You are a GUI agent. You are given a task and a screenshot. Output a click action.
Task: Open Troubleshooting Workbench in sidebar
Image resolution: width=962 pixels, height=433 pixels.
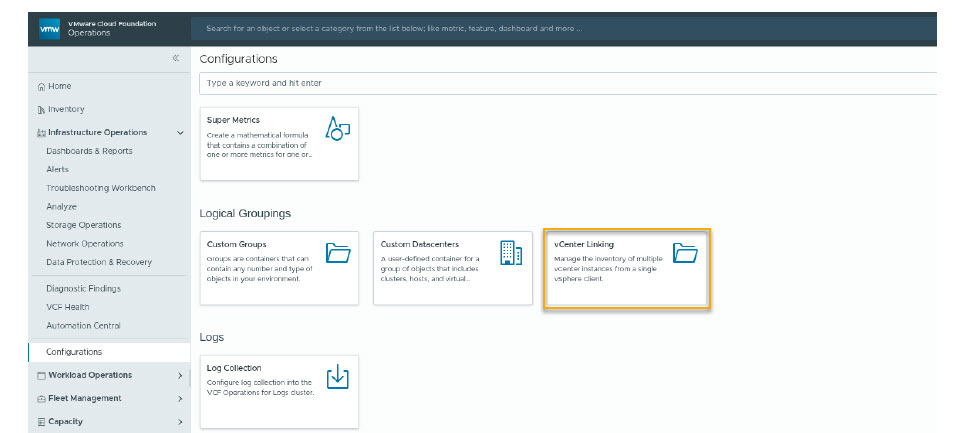(x=100, y=188)
